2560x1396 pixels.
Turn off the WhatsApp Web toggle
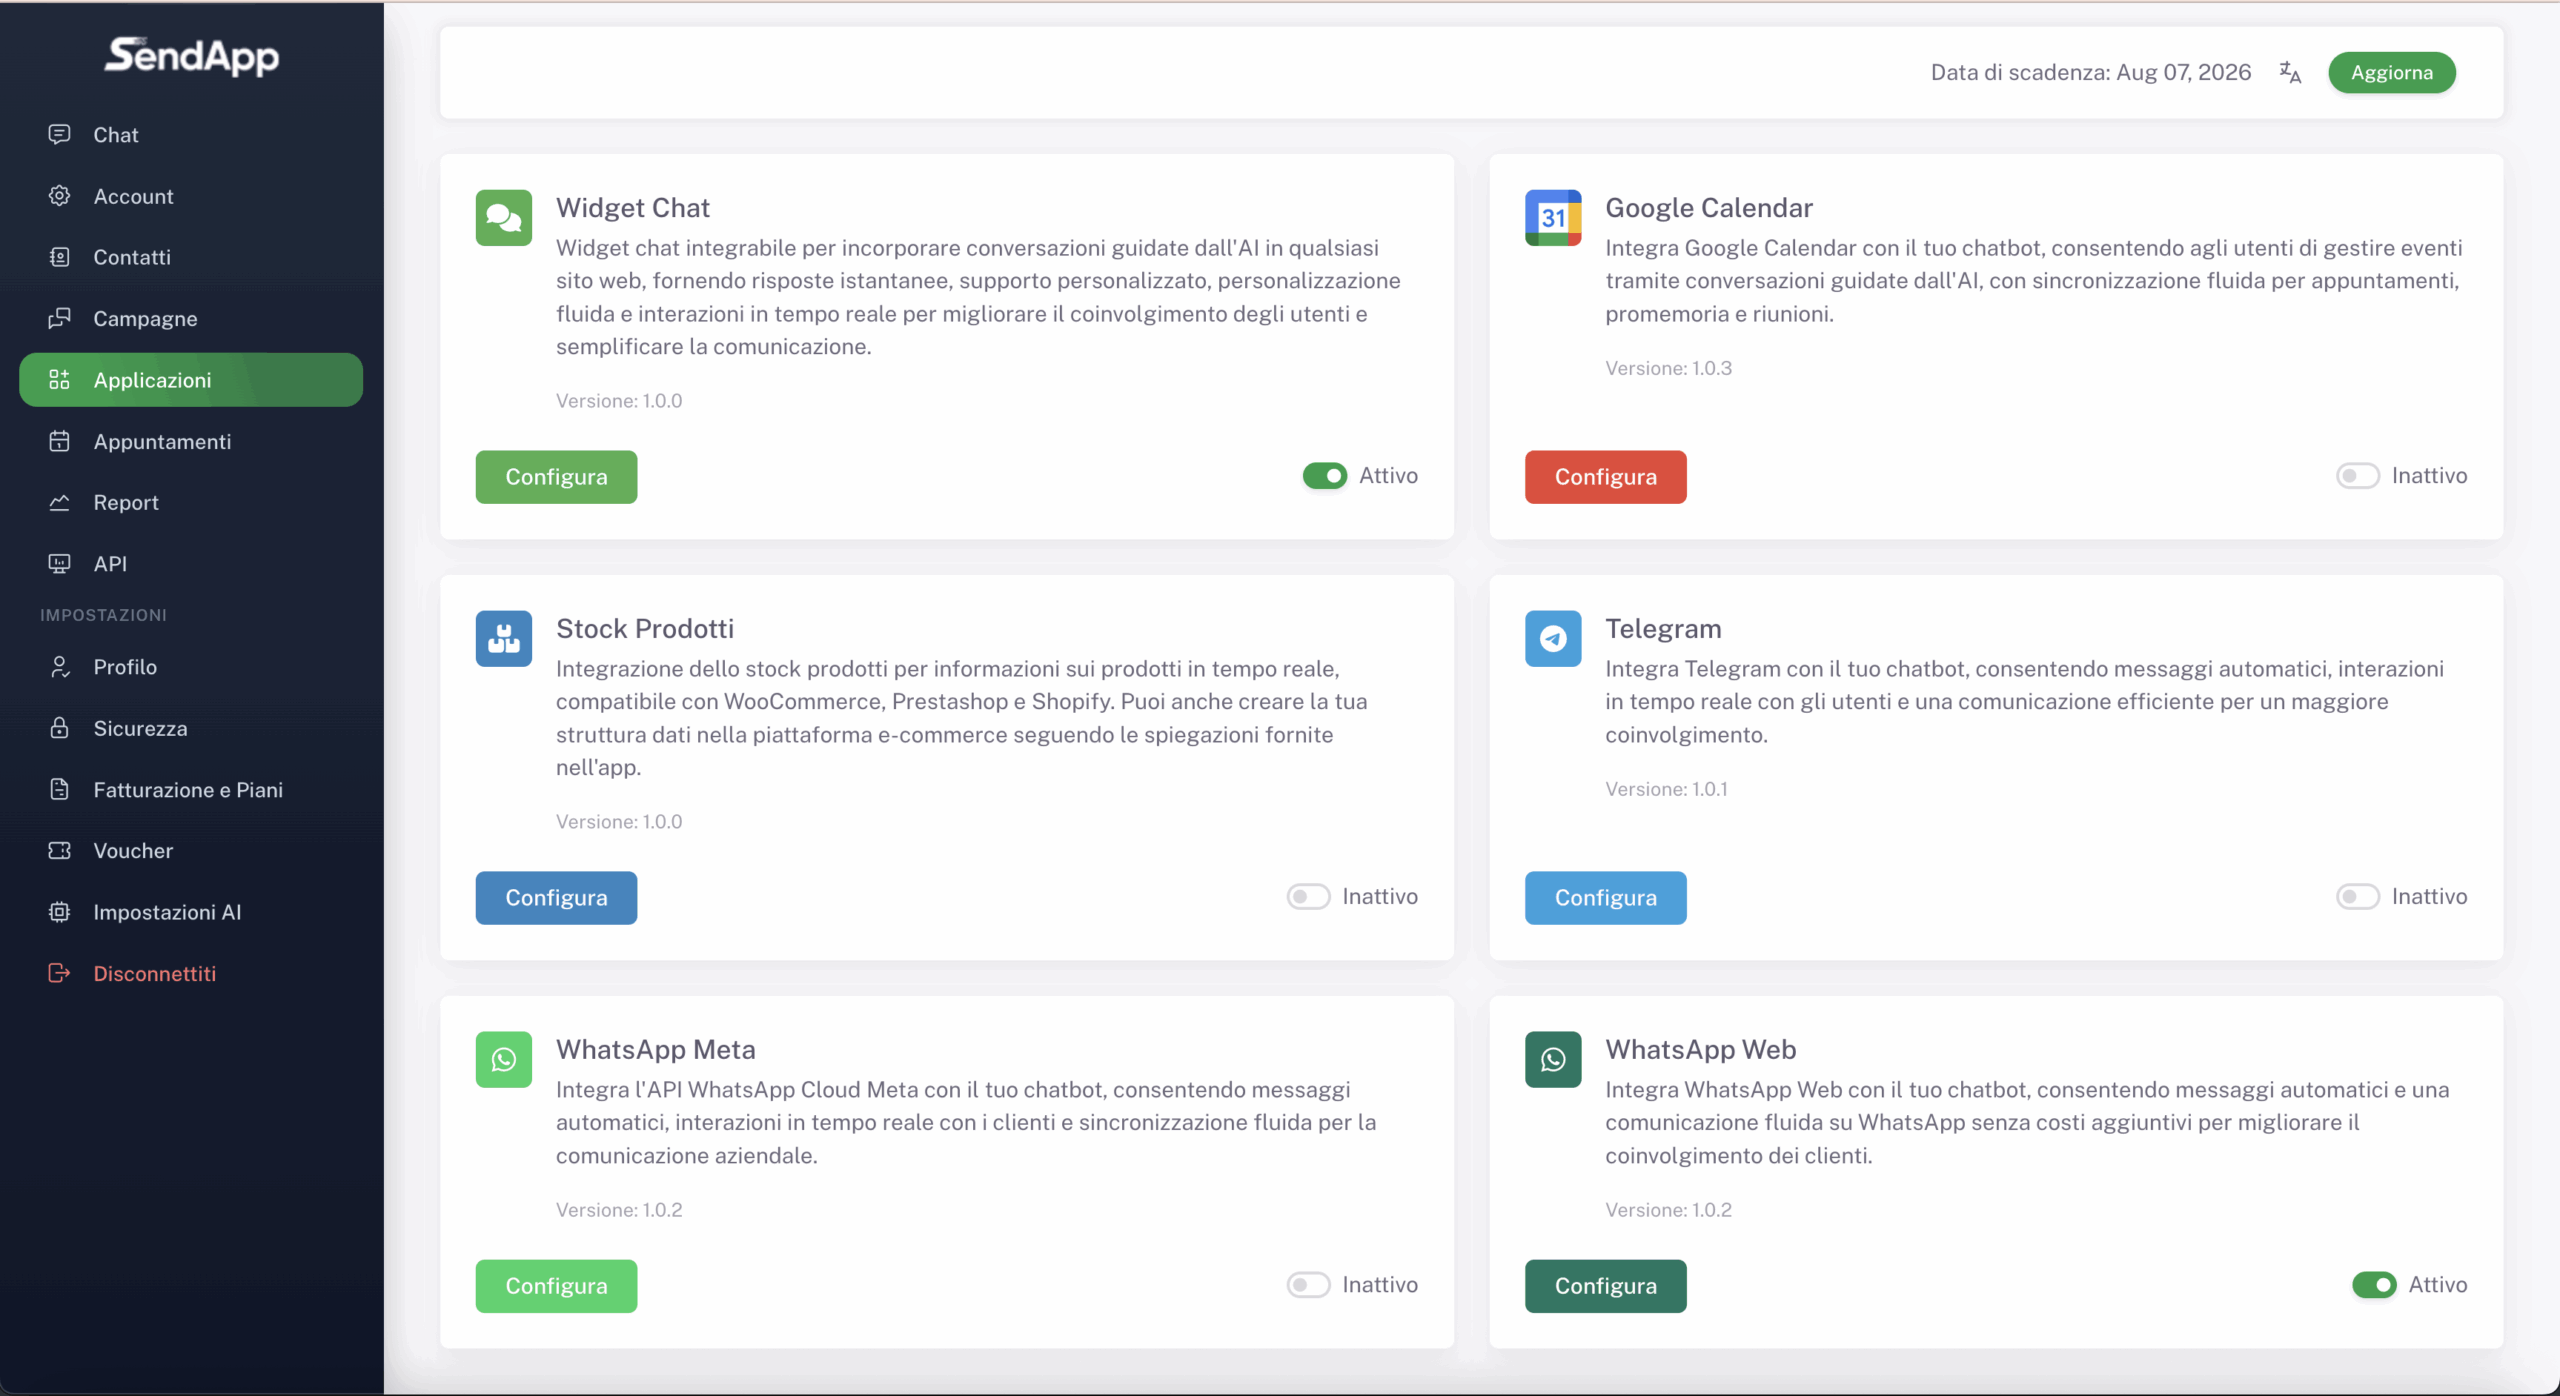coord(2374,1285)
